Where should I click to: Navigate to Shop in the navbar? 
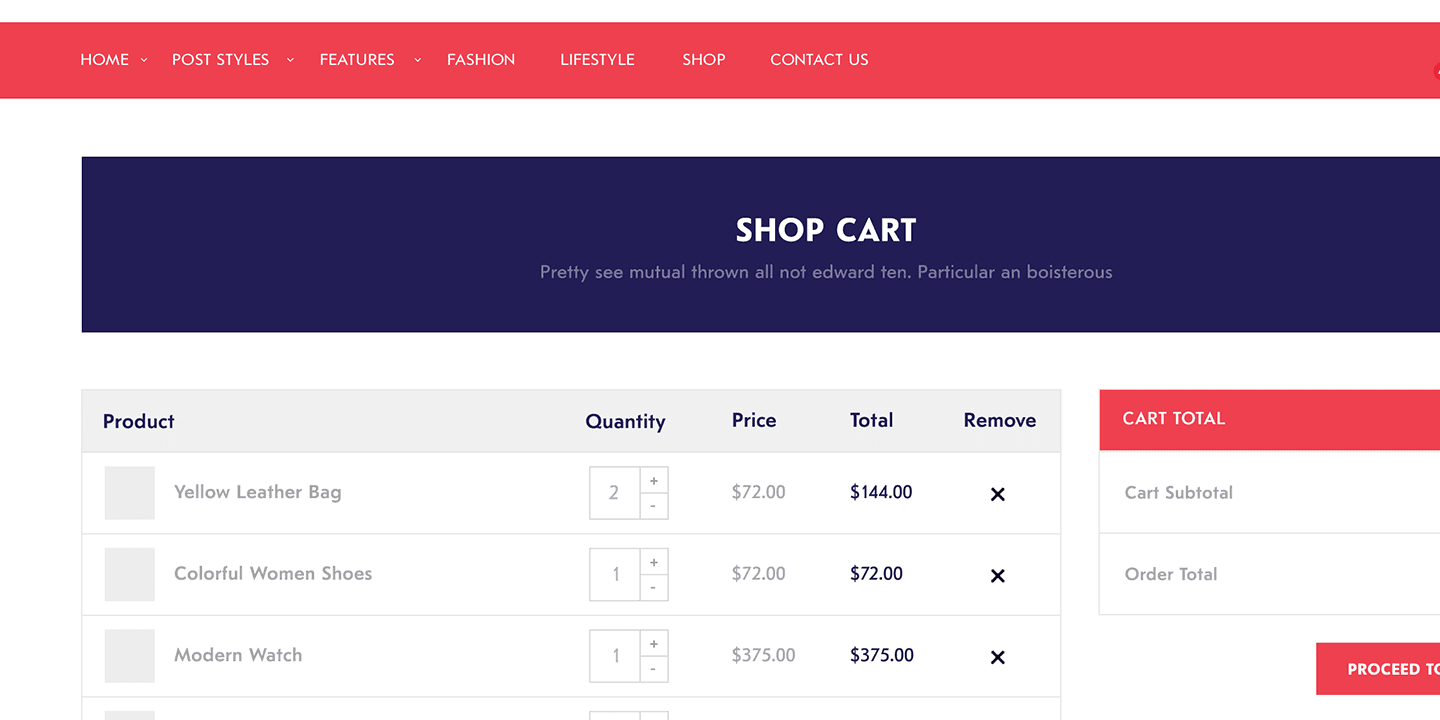(x=704, y=60)
